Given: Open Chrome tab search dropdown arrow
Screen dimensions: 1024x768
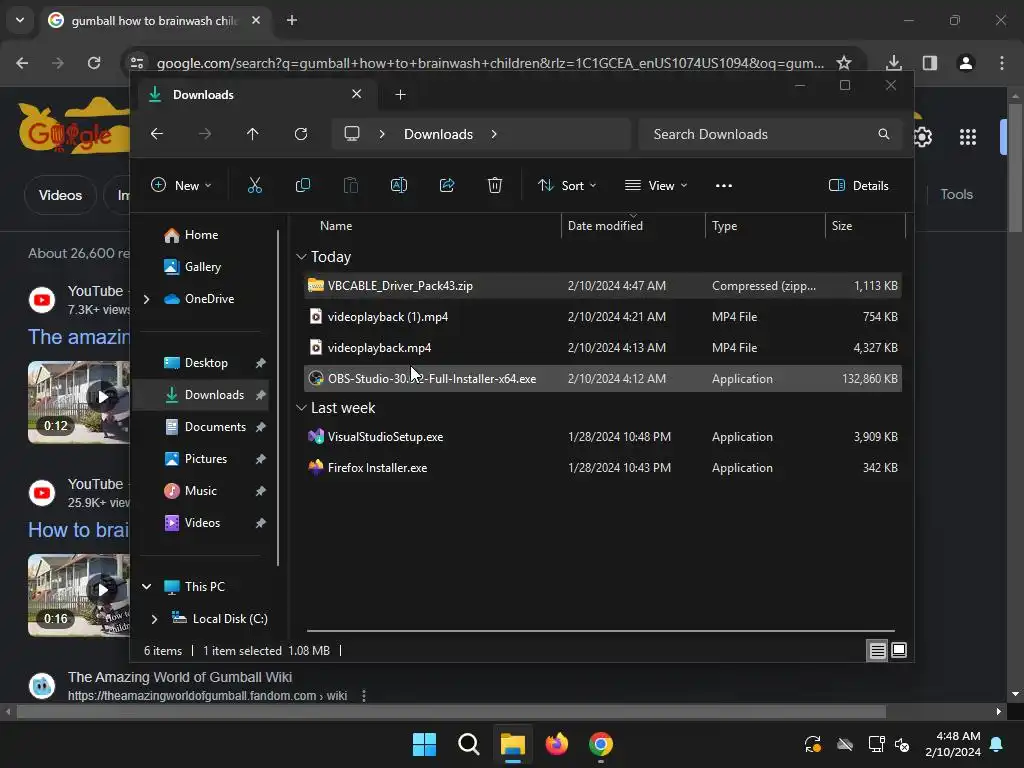Looking at the screenshot, I should [20, 20].
